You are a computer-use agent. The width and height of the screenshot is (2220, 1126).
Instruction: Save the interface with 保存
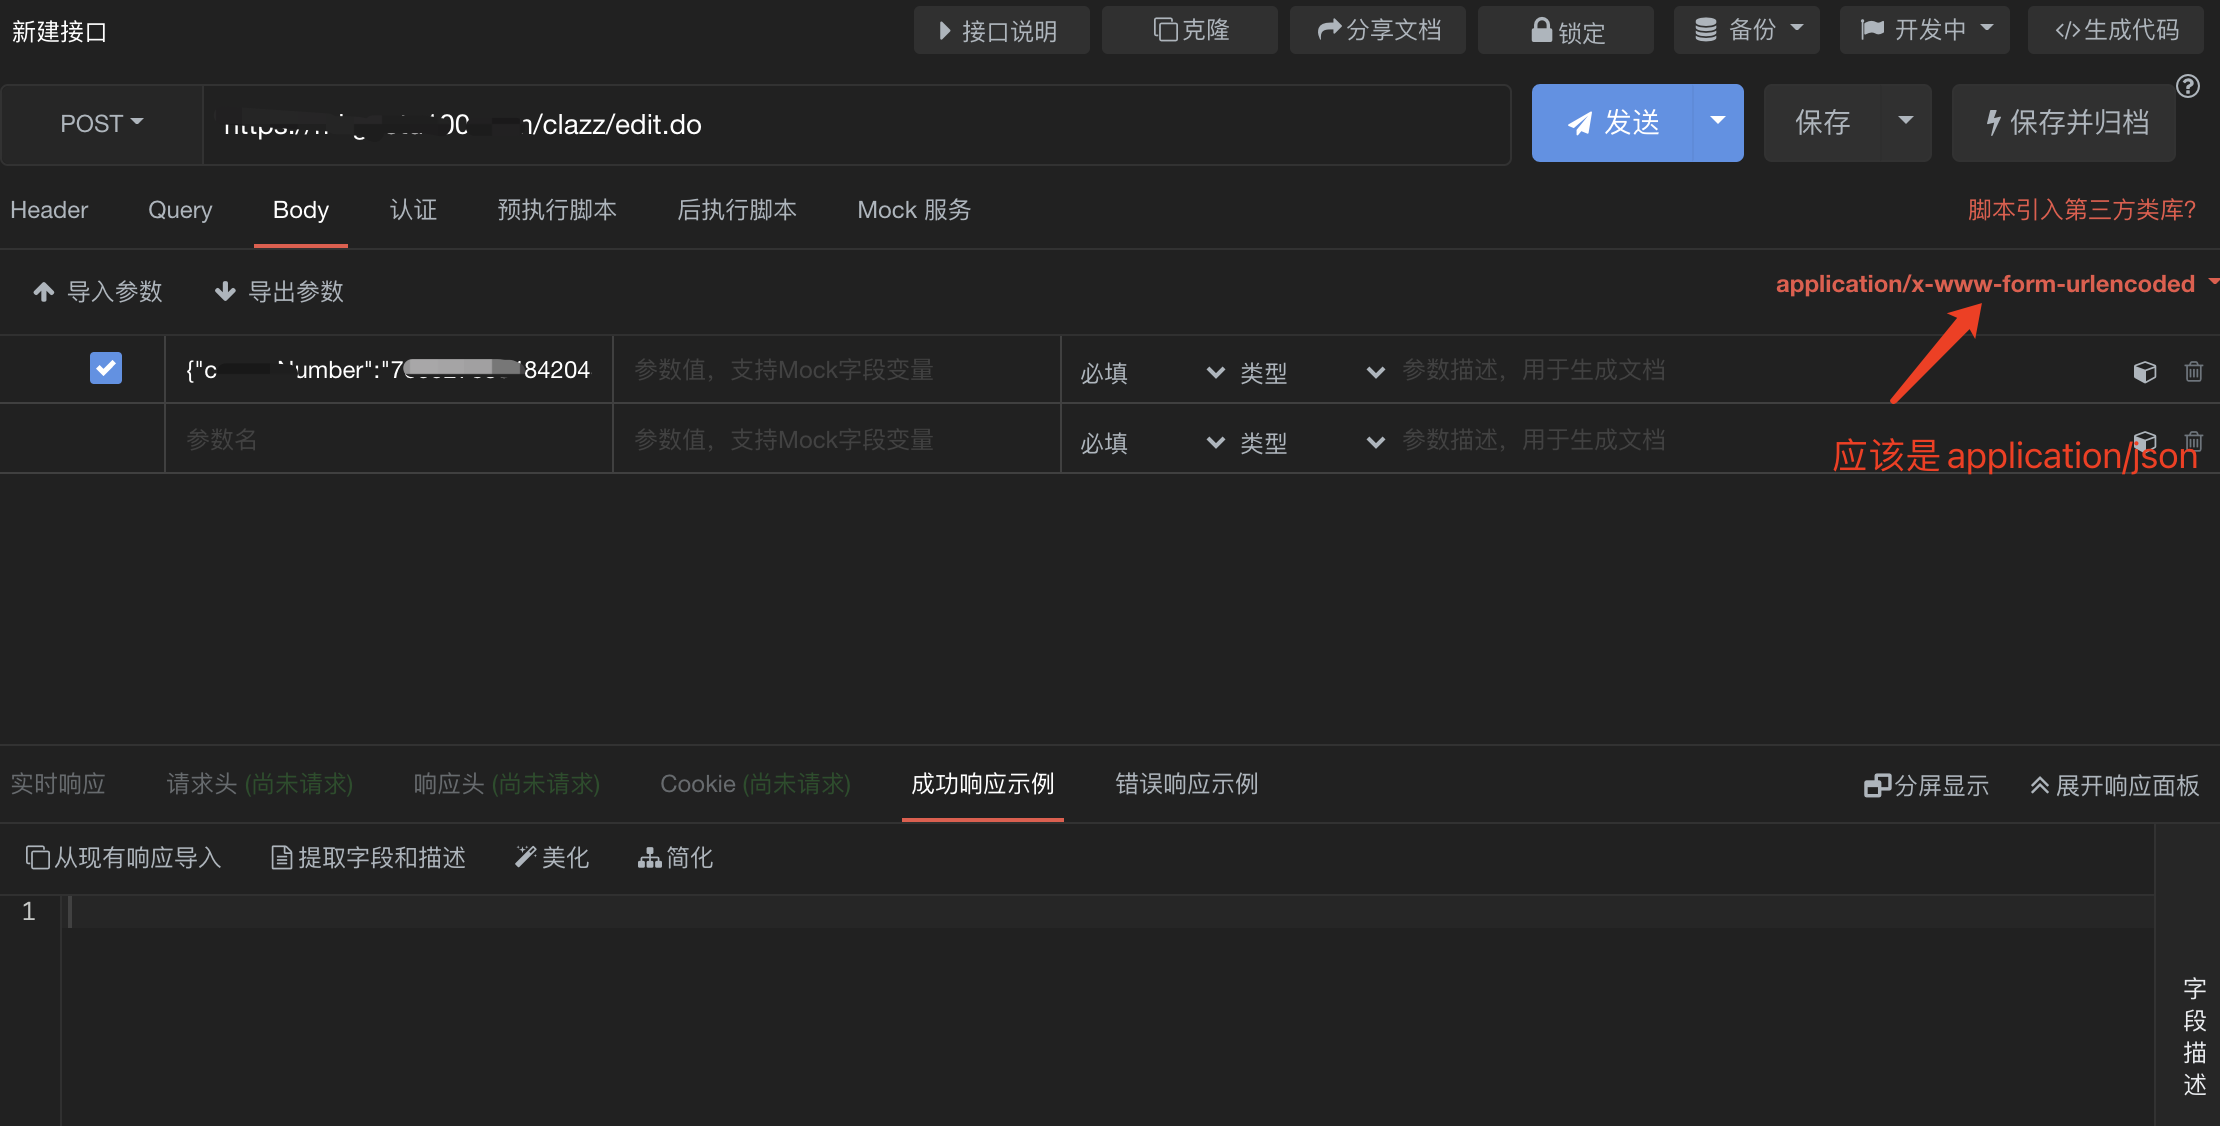[x=1822, y=123]
